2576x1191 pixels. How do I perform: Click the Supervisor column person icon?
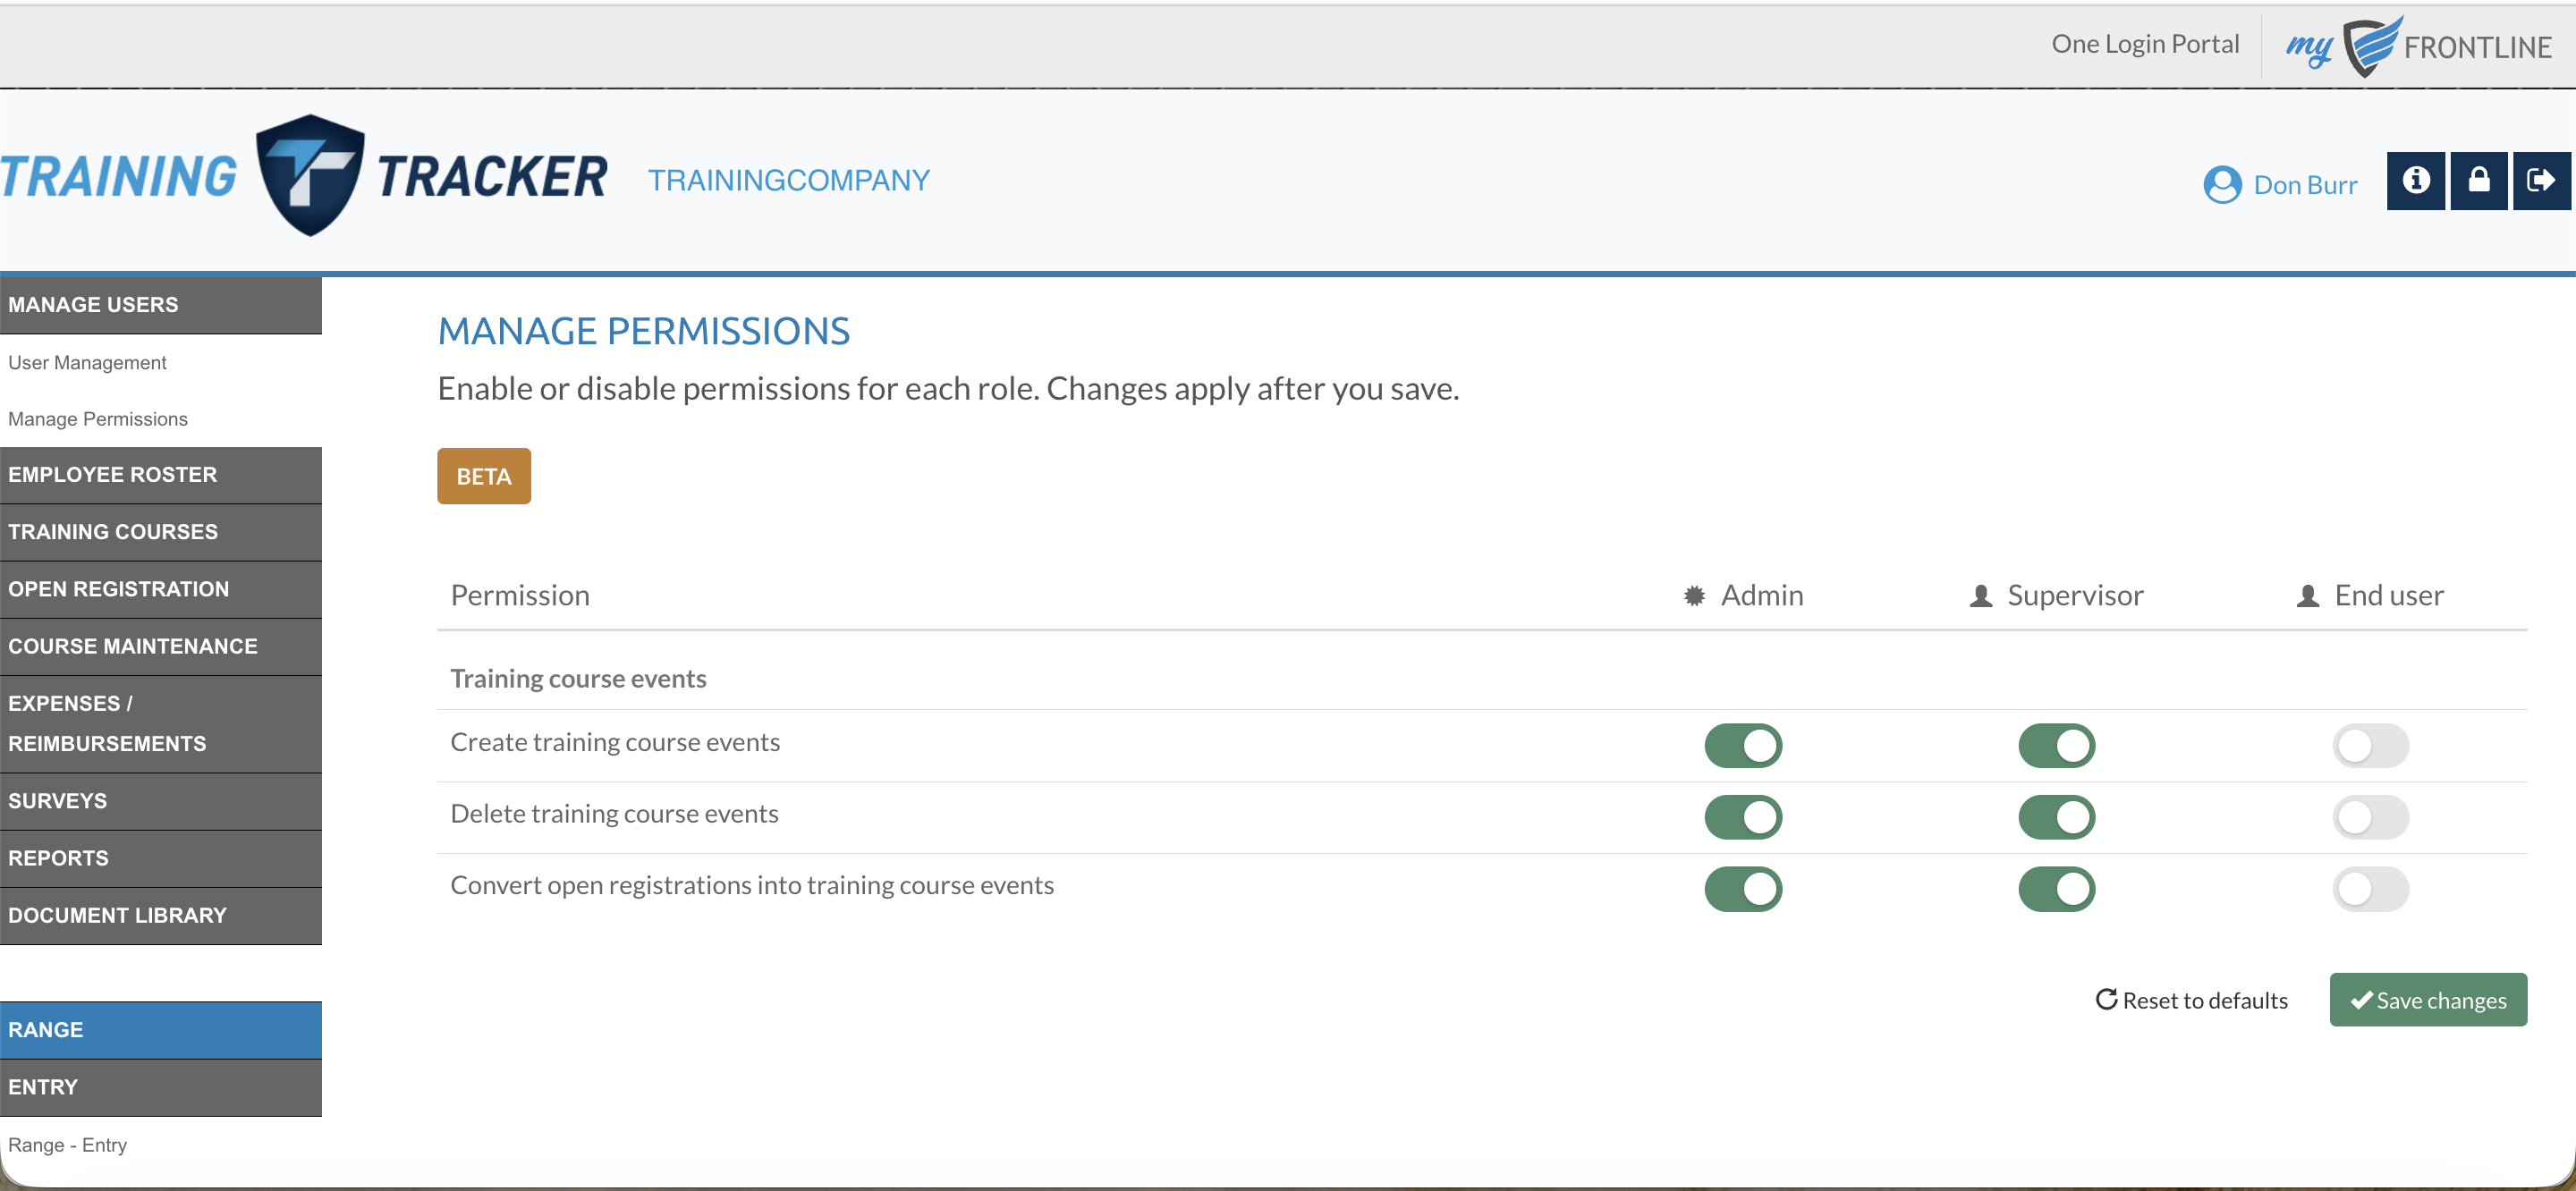click(x=1980, y=596)
